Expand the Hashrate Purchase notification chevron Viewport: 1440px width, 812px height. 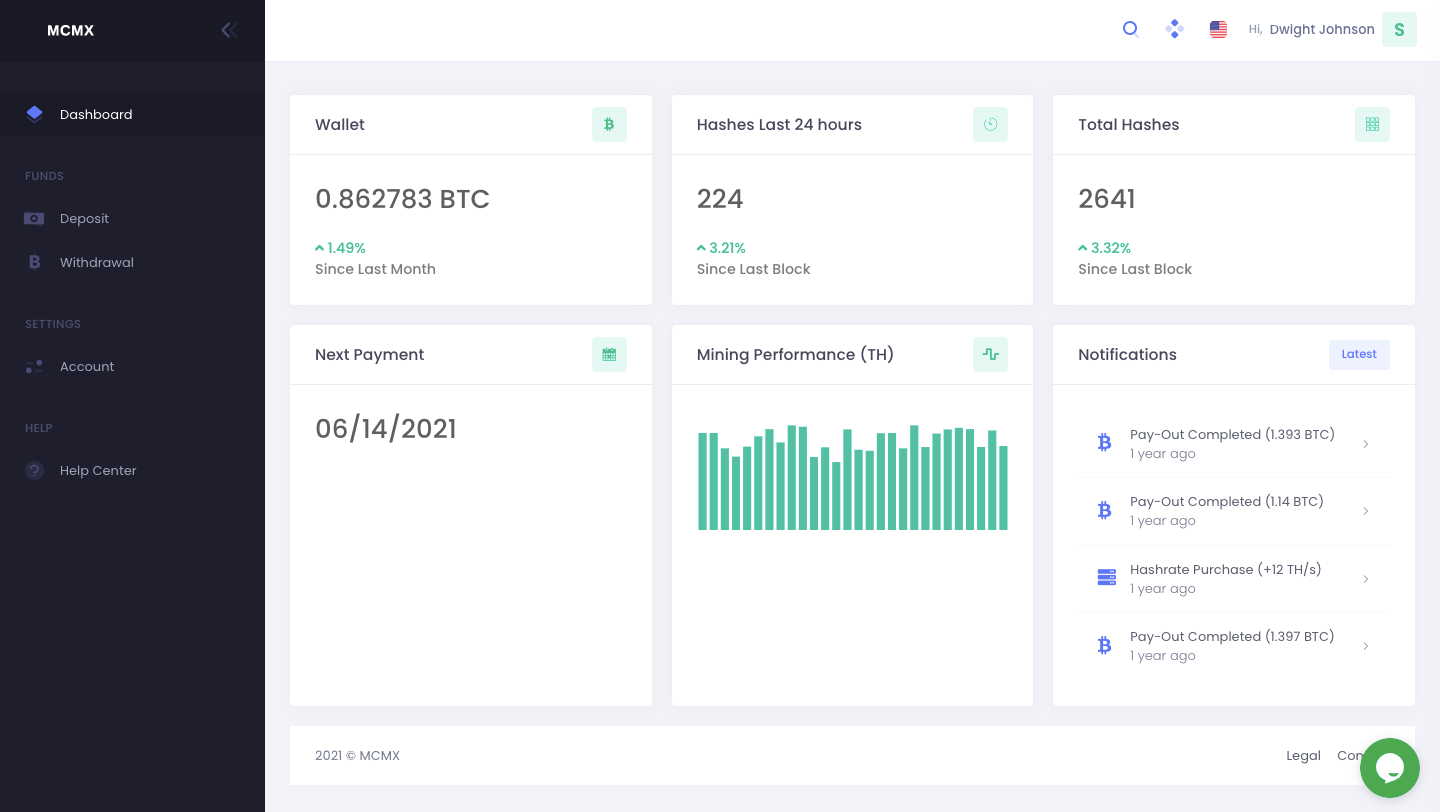tap(1366, 579)
